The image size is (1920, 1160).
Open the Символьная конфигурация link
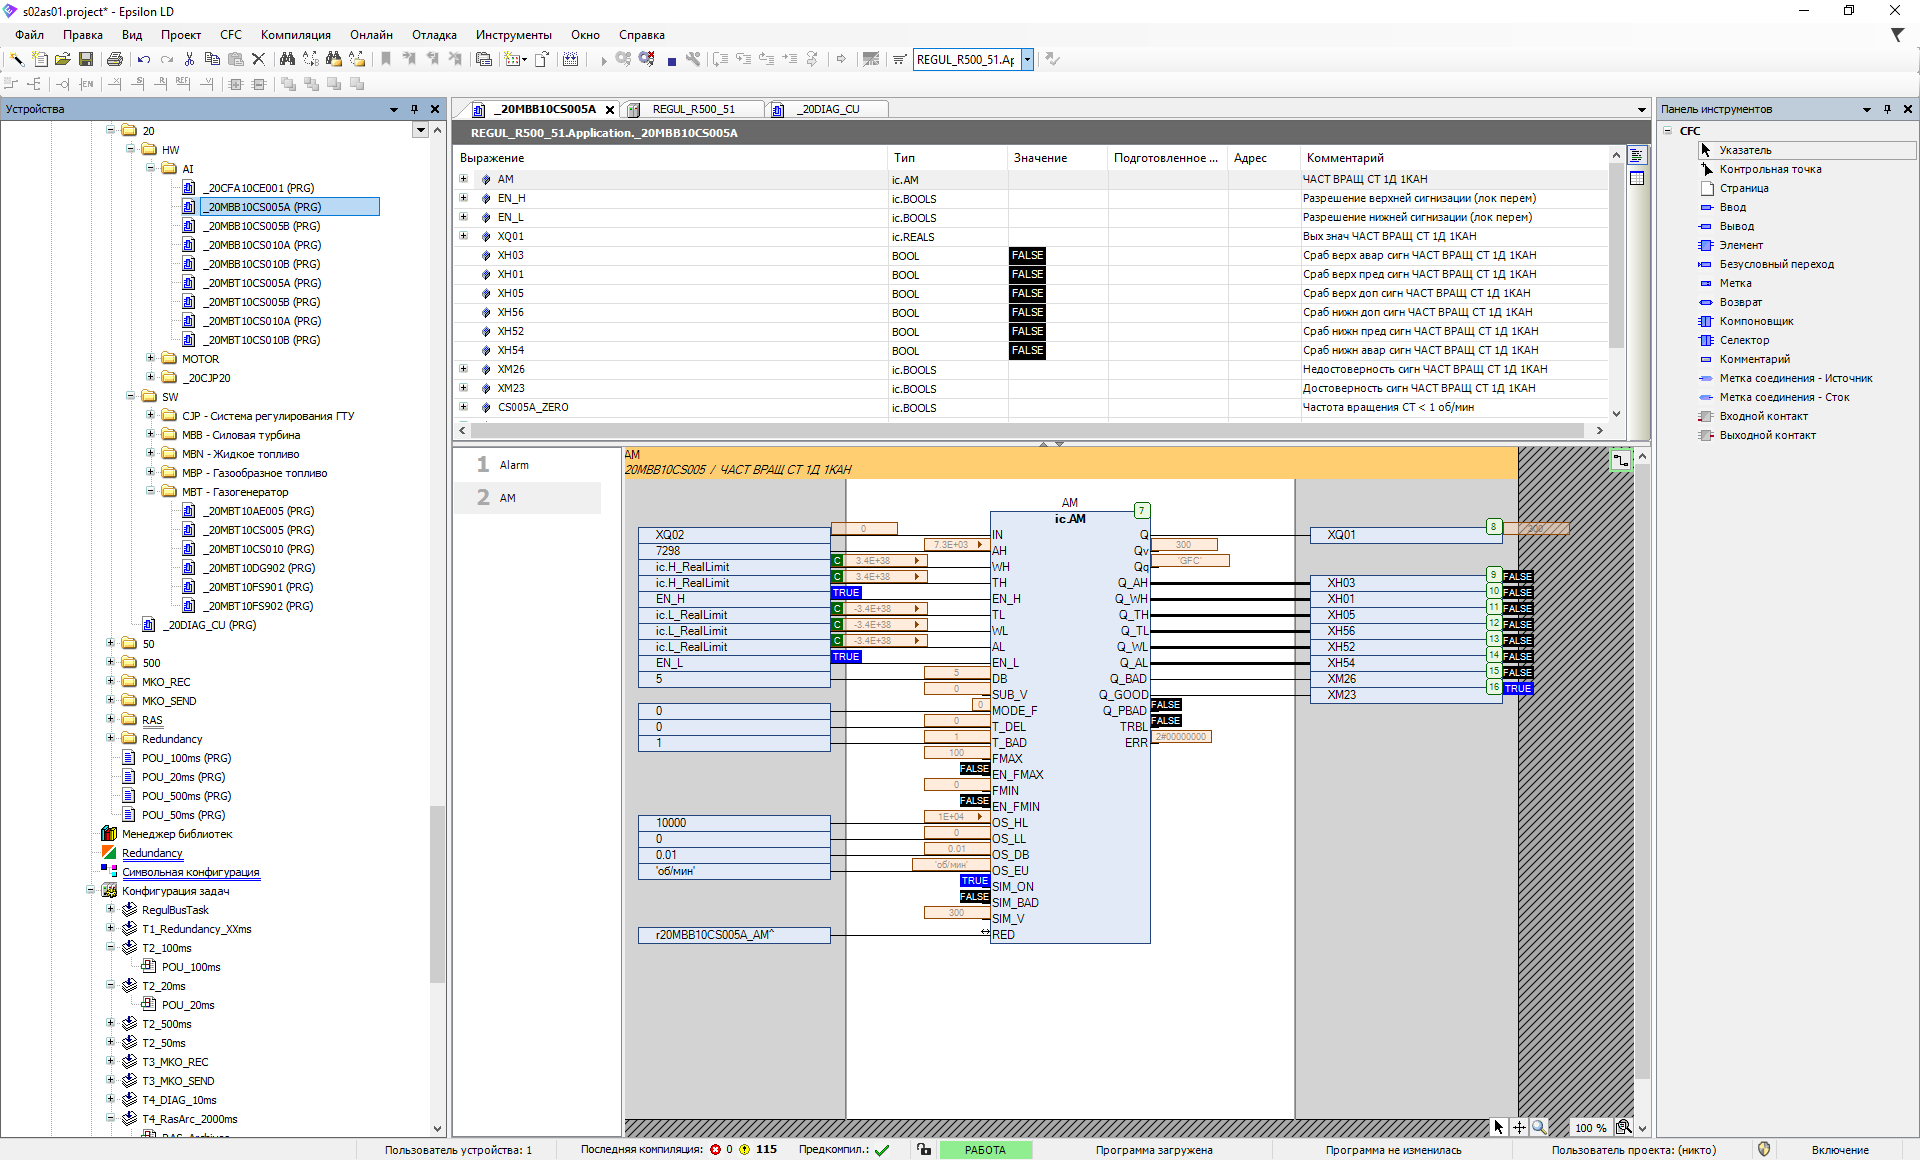click(190, 872)
